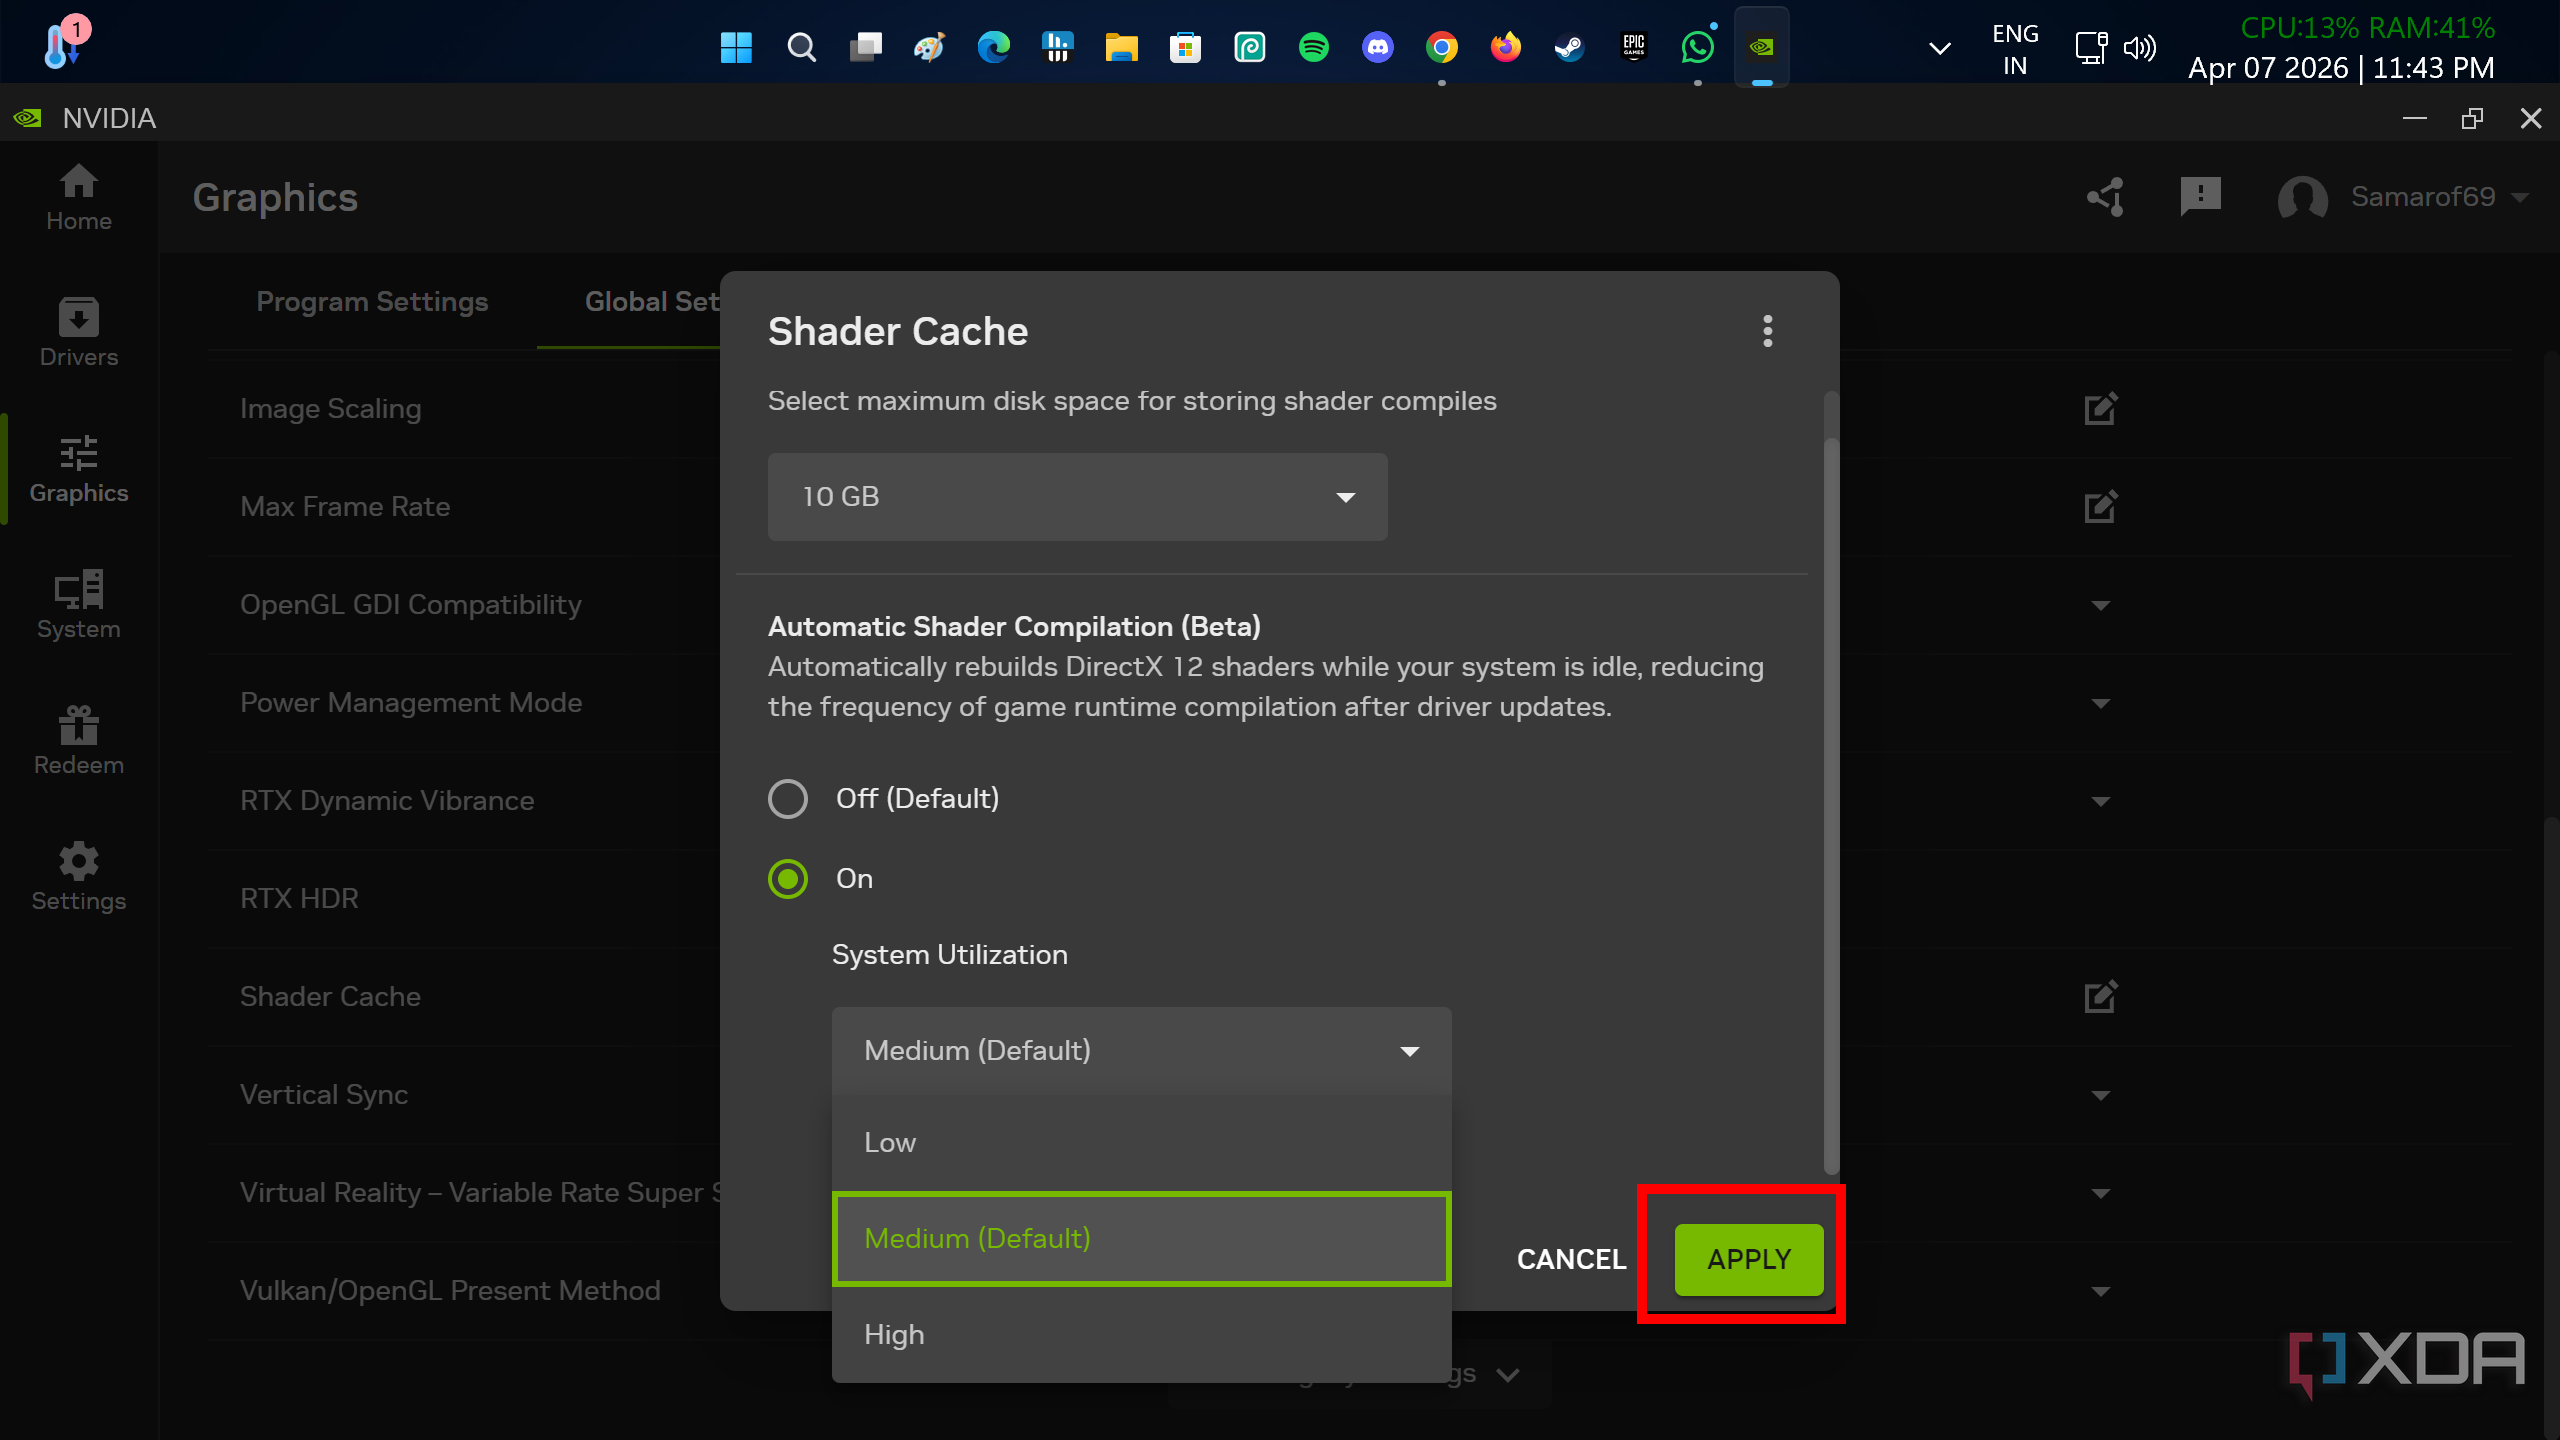Open WhatsApp from the taskbar
This screenshot has width=2560, height=1440.
(1697, 47)
